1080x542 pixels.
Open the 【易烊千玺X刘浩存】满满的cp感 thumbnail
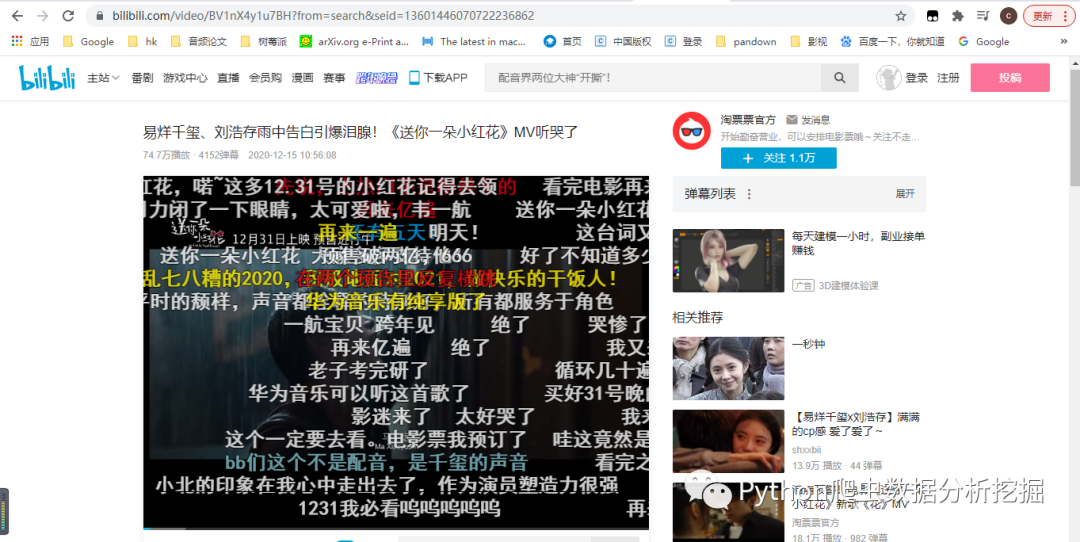point(728,441)
